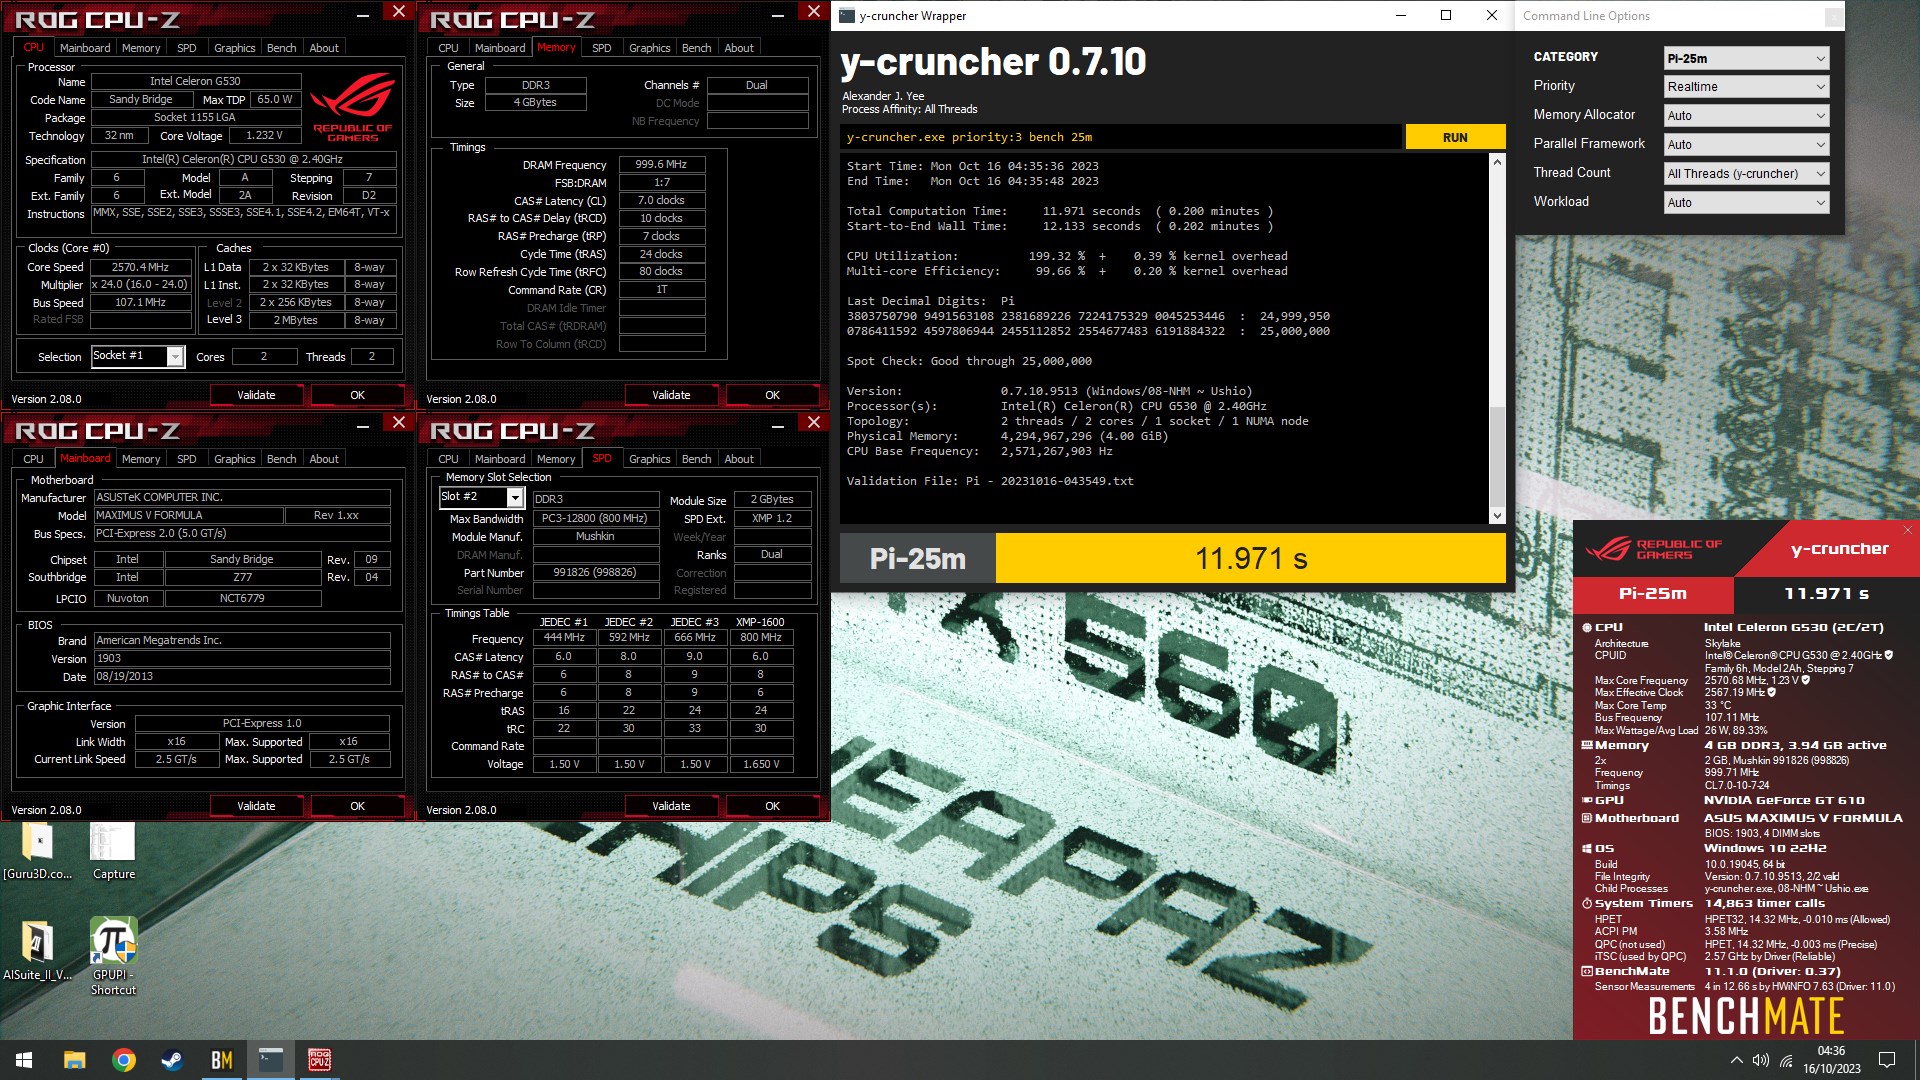
Task: Click the taskbar clock showing 04:36
Action: pyautogui.click(x=1831, y=1060)
